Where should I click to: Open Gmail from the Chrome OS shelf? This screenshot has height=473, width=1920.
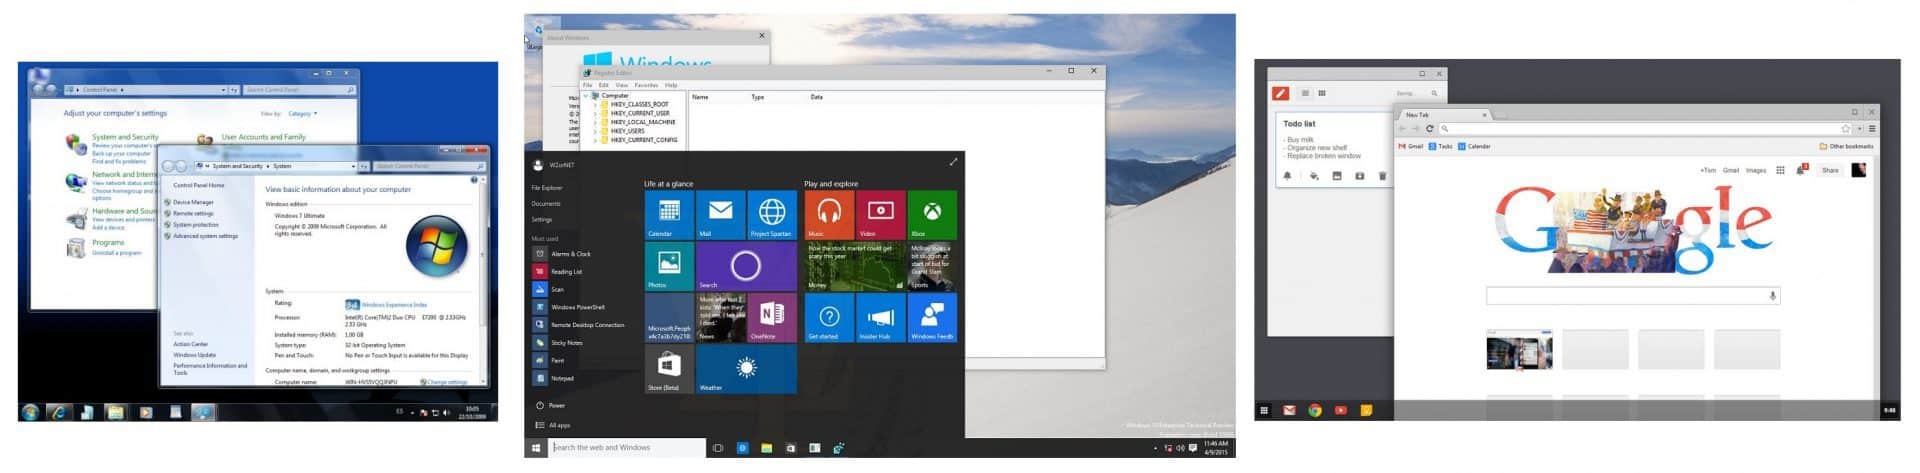(x=1289, y=410)
